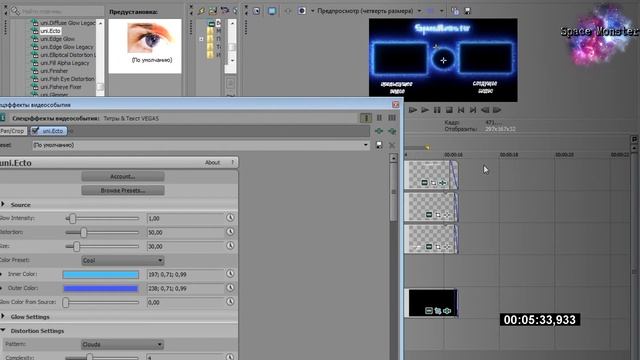This screenshot has height=360, width=640.
Task: Click the video preview image
Action: 443,60
